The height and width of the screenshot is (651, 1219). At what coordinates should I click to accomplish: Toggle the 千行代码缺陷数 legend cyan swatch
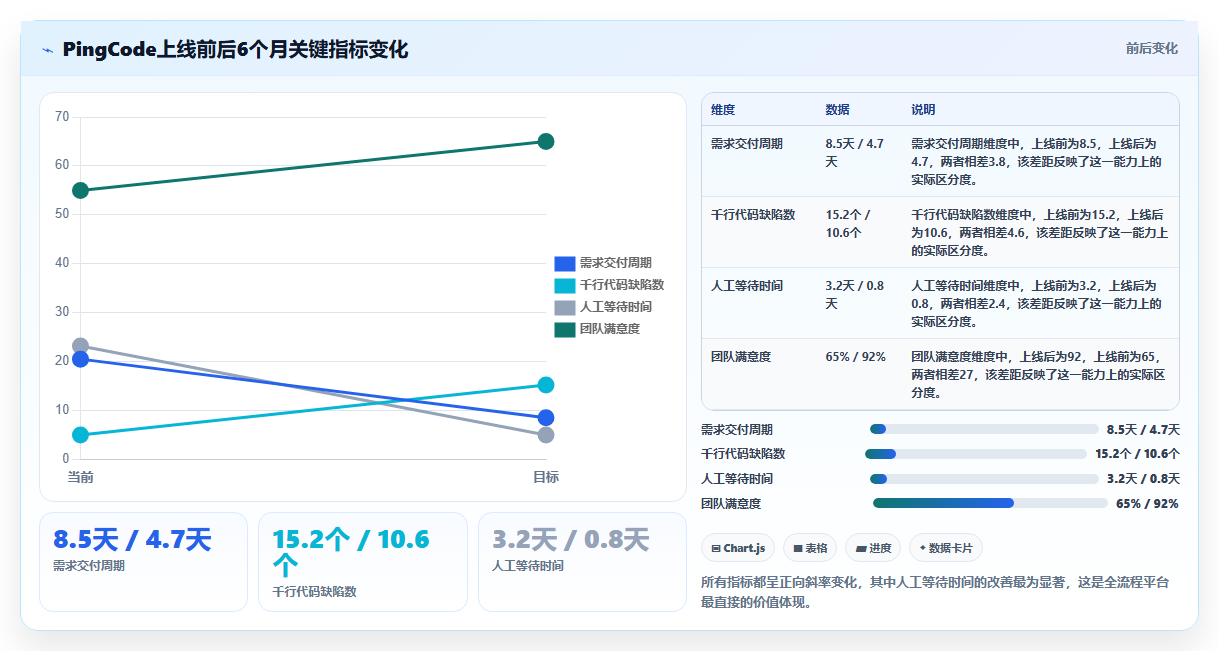click(565, 285)
